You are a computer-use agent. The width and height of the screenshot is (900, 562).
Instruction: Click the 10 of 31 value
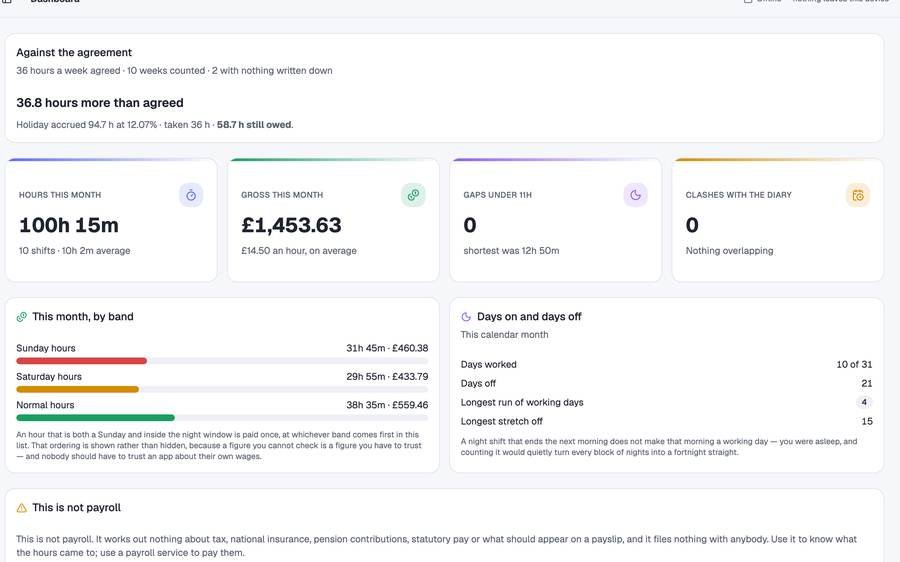854,365
